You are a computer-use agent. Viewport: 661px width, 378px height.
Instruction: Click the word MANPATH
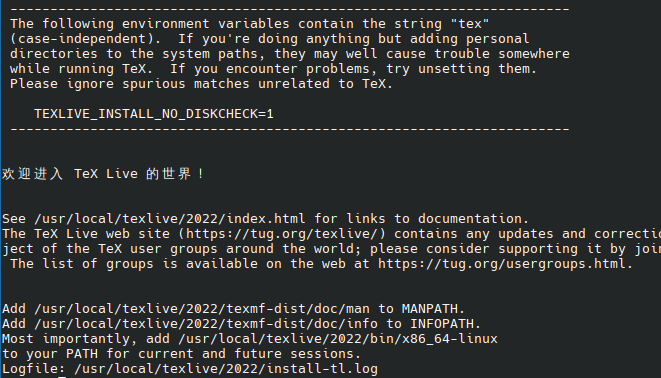(429, 309)
